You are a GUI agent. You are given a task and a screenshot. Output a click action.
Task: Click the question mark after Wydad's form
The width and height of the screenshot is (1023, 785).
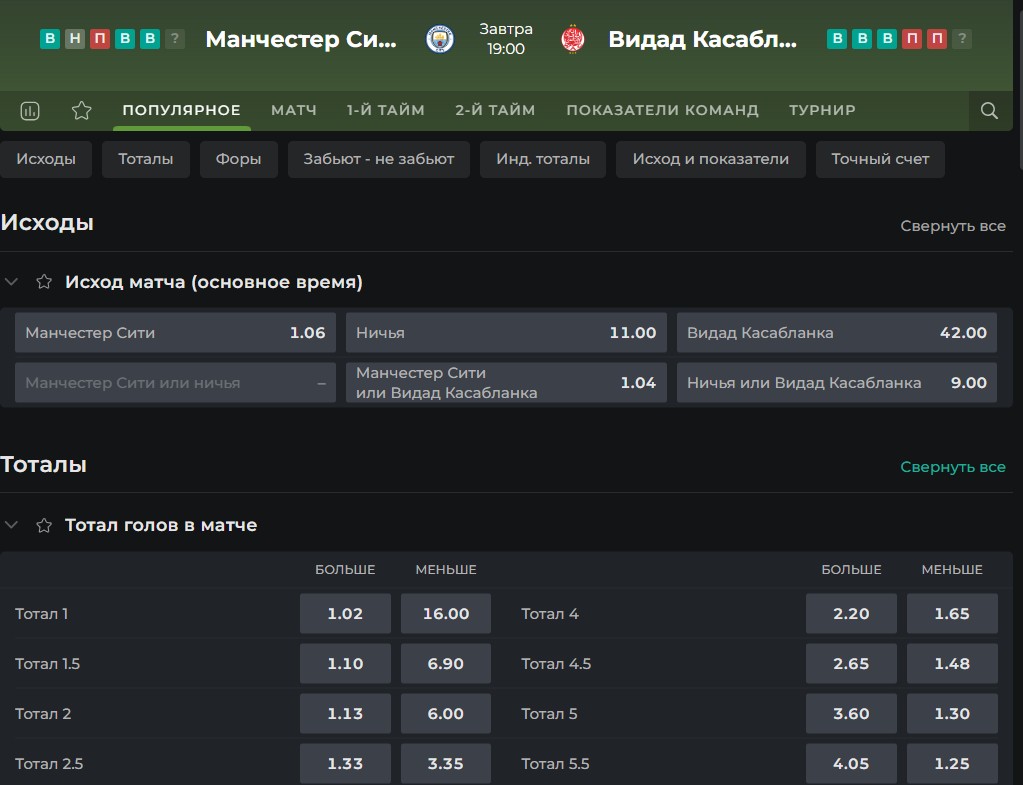(962, 39)
